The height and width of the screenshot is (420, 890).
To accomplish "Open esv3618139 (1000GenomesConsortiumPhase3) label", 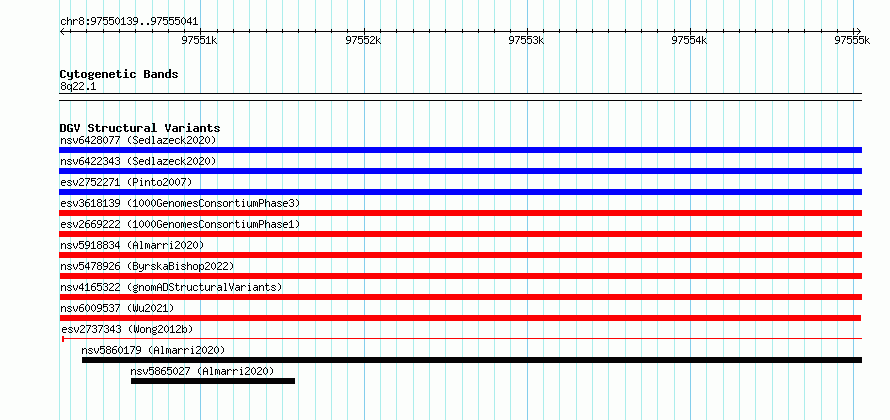I will pyautogui.click(x=180, y=203).
